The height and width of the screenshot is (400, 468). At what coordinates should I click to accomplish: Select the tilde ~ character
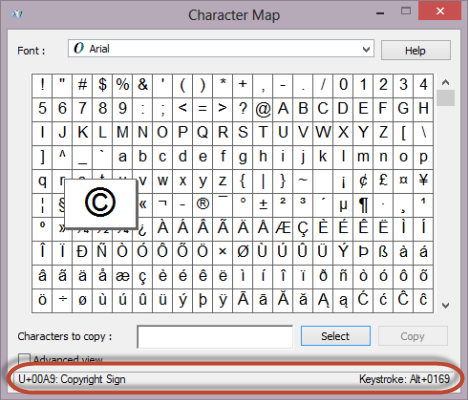(x=303, y=180)
